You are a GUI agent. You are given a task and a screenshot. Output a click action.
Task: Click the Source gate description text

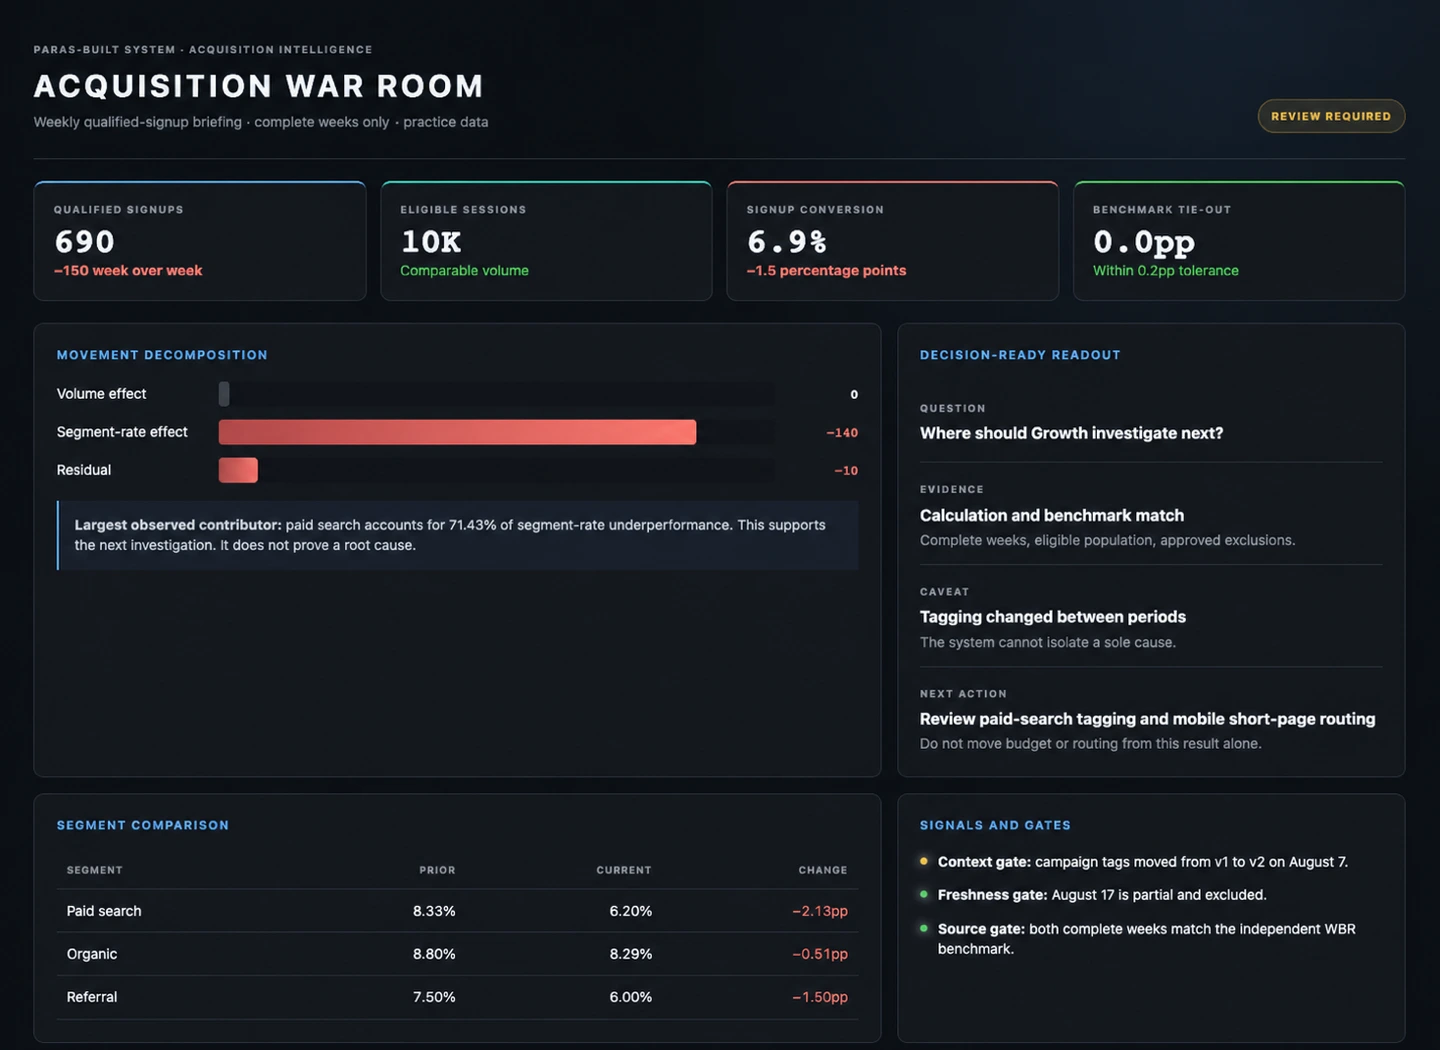tap(1147, 938)
